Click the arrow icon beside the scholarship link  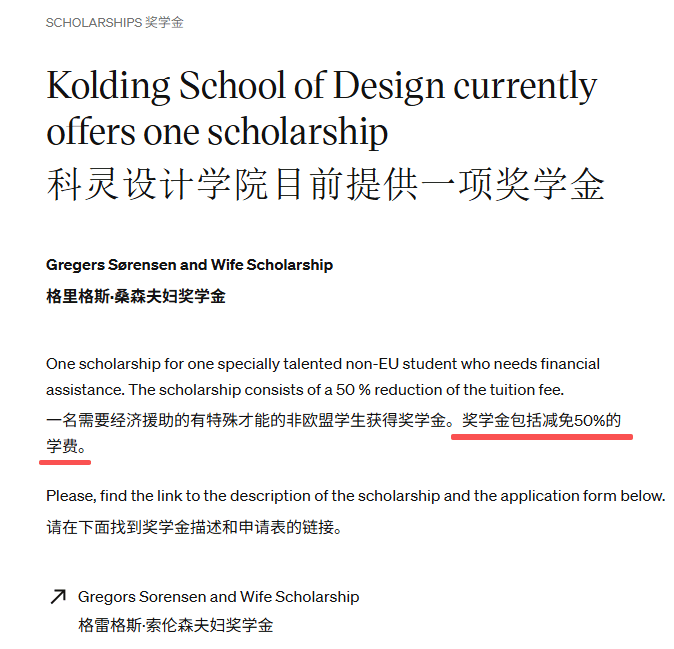point(57,597)
